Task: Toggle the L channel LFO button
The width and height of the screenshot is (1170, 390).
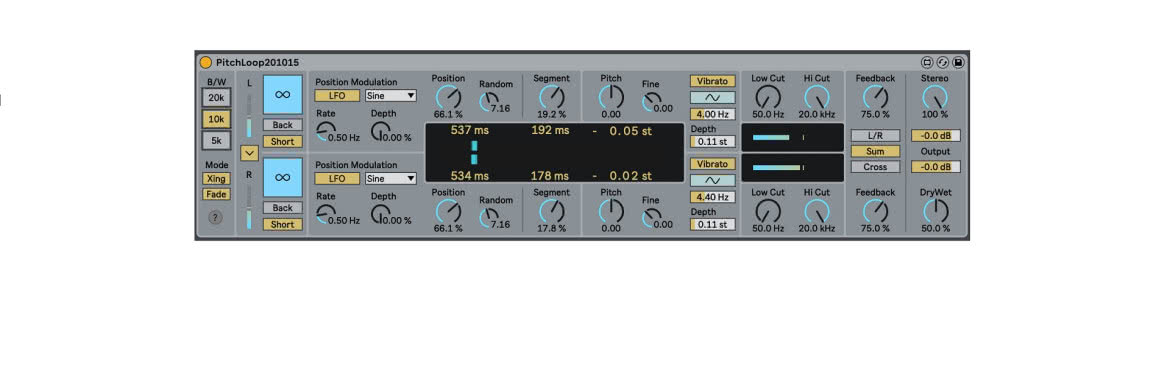Action: 337,95
